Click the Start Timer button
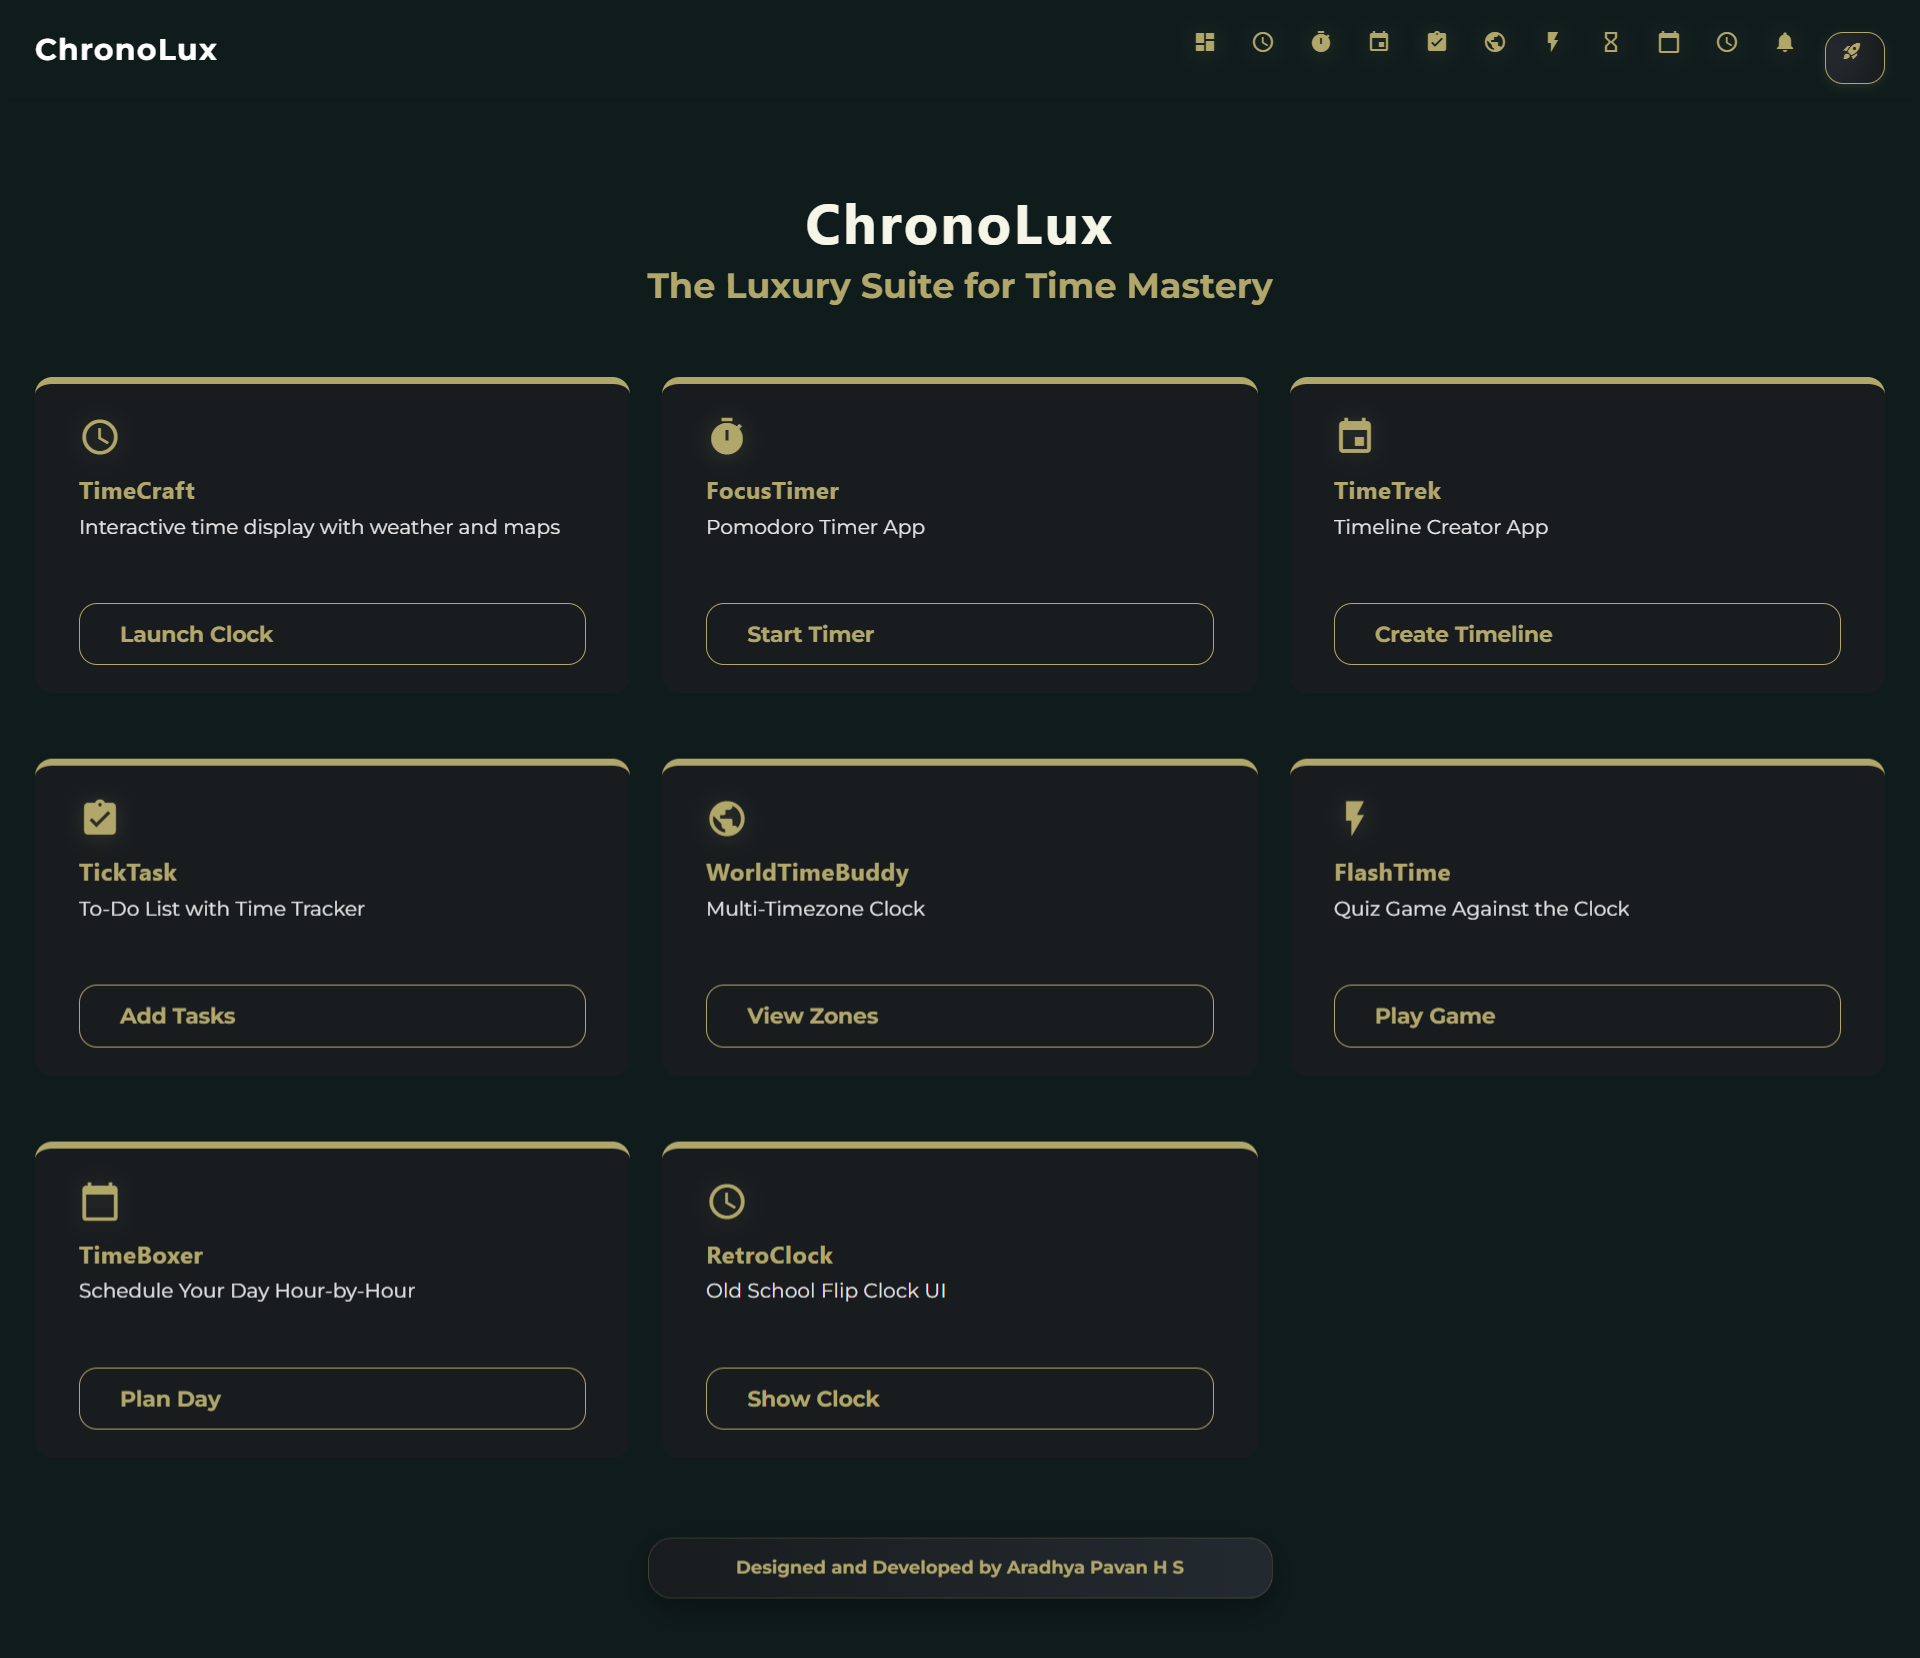Image resolution: width=1920 pixels, height=1658 pixels. (x=959, y=634)
